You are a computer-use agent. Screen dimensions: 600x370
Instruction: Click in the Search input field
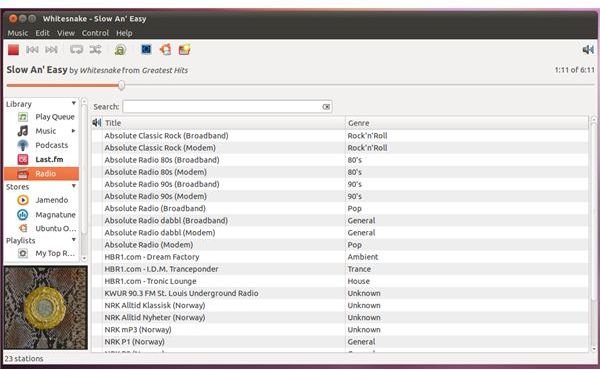point(222,107)
